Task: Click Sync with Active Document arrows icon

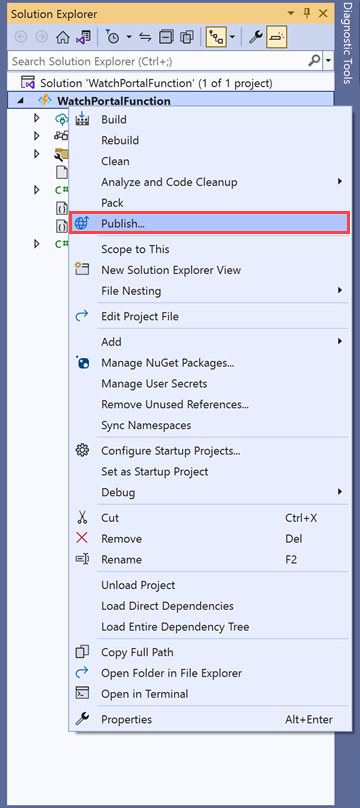Action: (x=145, y=37)
